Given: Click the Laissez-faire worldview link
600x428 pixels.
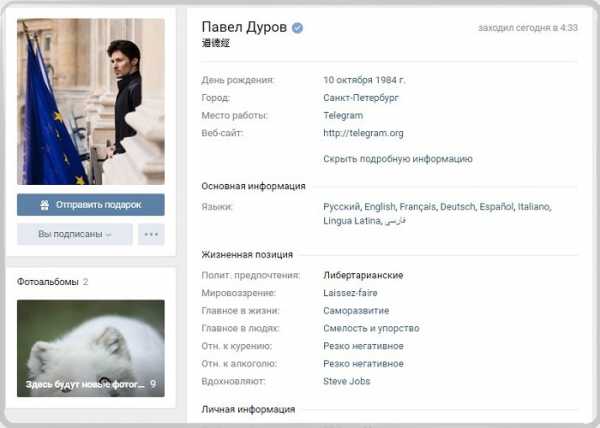Looking at the screenshot, I should click(350, 293).
